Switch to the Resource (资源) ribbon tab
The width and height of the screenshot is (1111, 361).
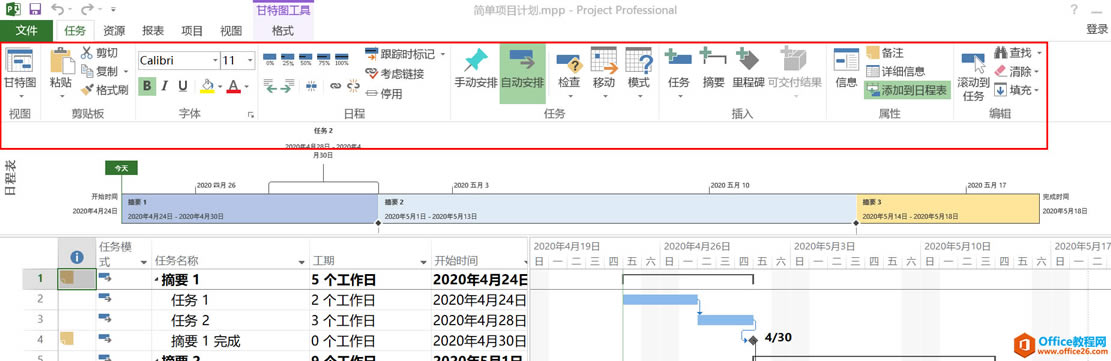(114, 30)
